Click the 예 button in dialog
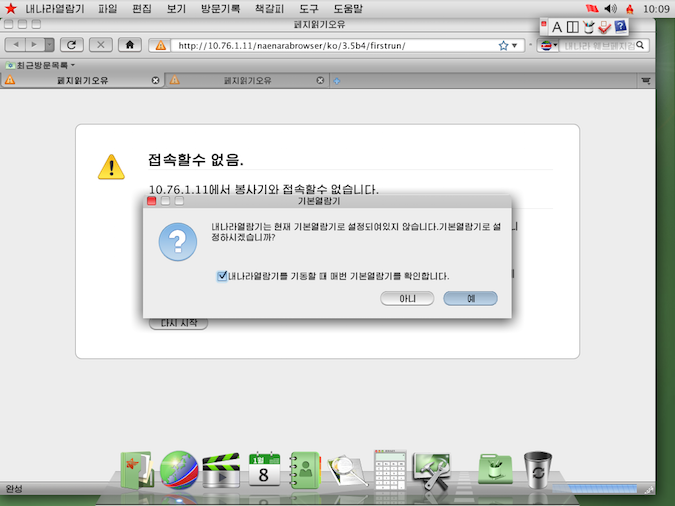Screen dimensions: 675x506 click(470, 298)
